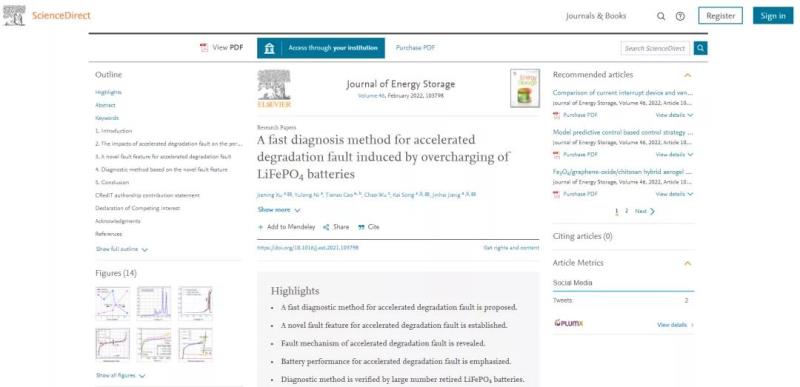
Task: Click the Cite quote icon
Action: (361, 227)
